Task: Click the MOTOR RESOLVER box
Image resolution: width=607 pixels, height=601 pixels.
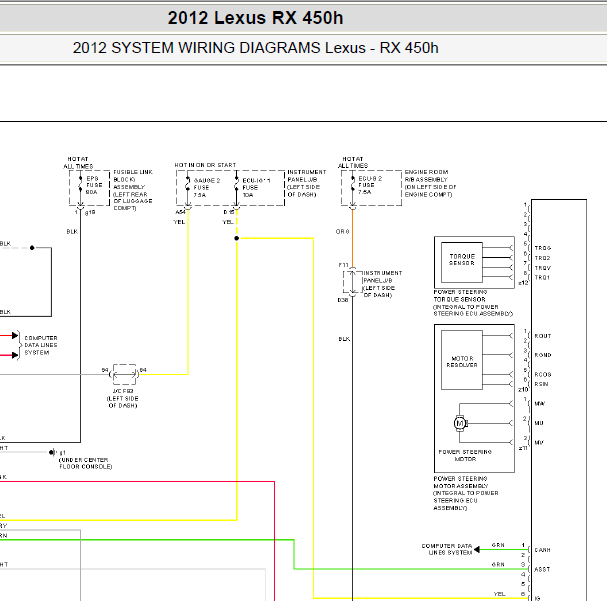Action: [462, 360]
